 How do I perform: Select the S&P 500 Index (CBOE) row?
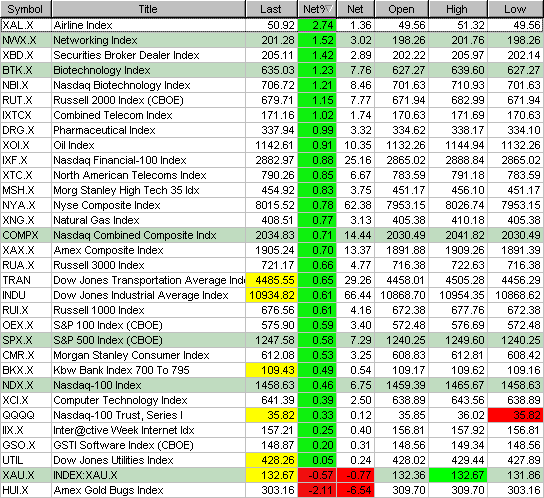coord(272,340)
